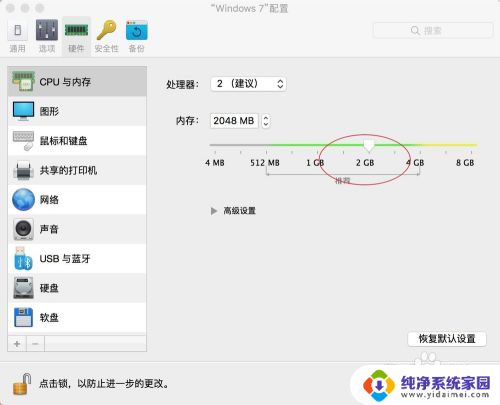Click the memory value stepper arrows
This screenshot has width=500, height=405.
click(x=266, y=121)
